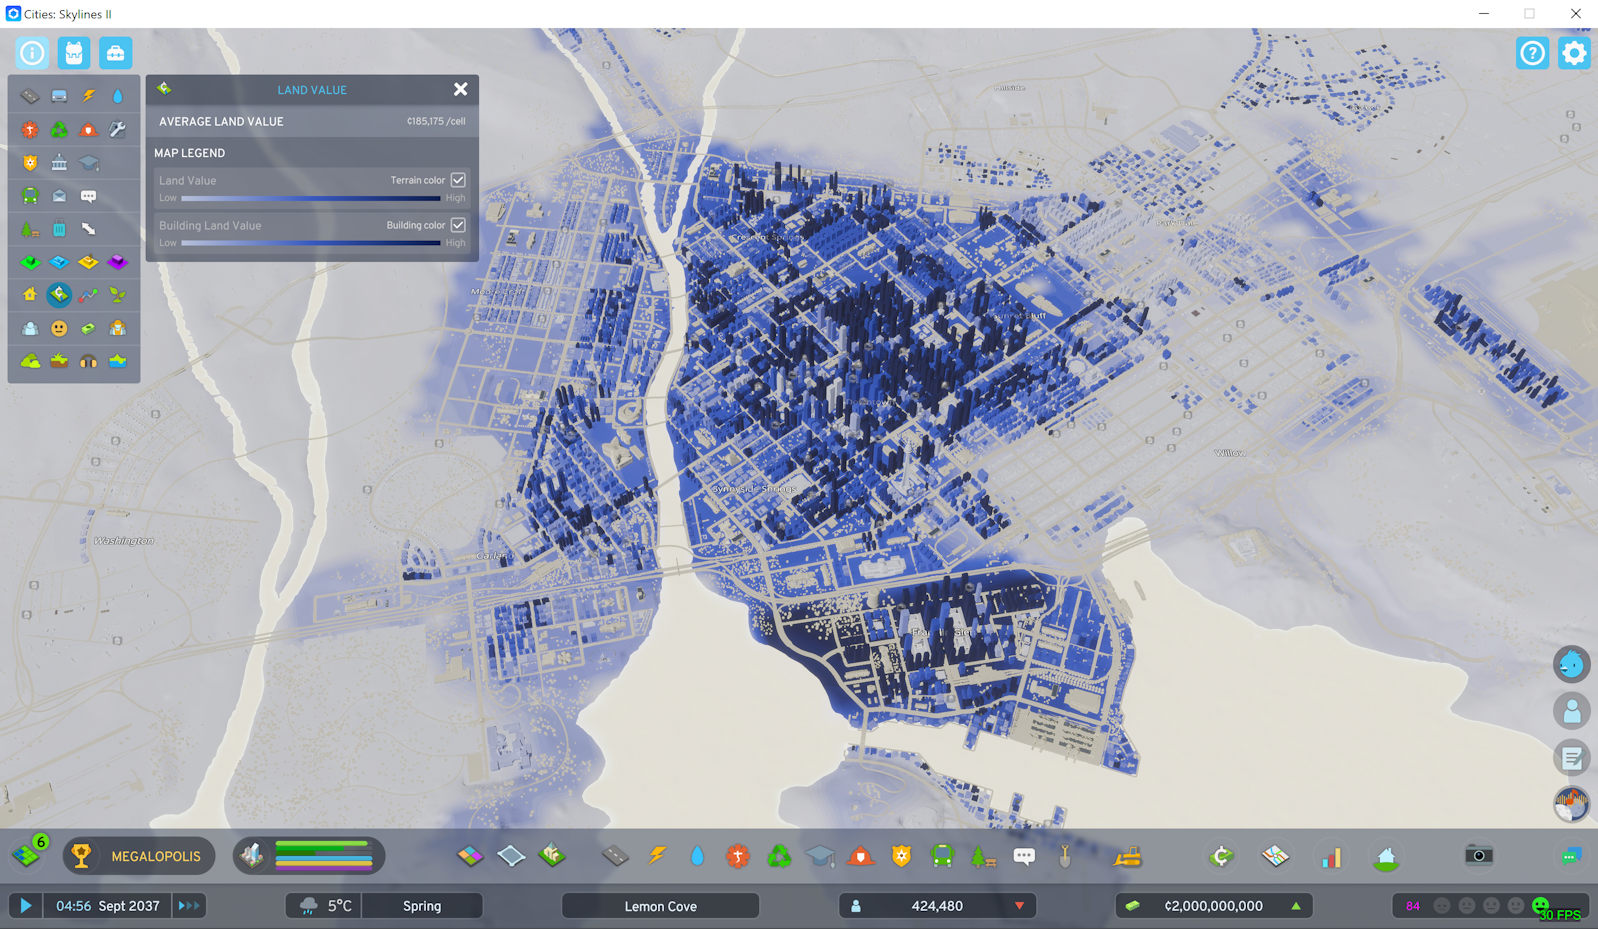Open the Transportation map lines overview
The width and height of the screenshot is (1598, 929).
pyautogui.click(x=1275, y=856)
